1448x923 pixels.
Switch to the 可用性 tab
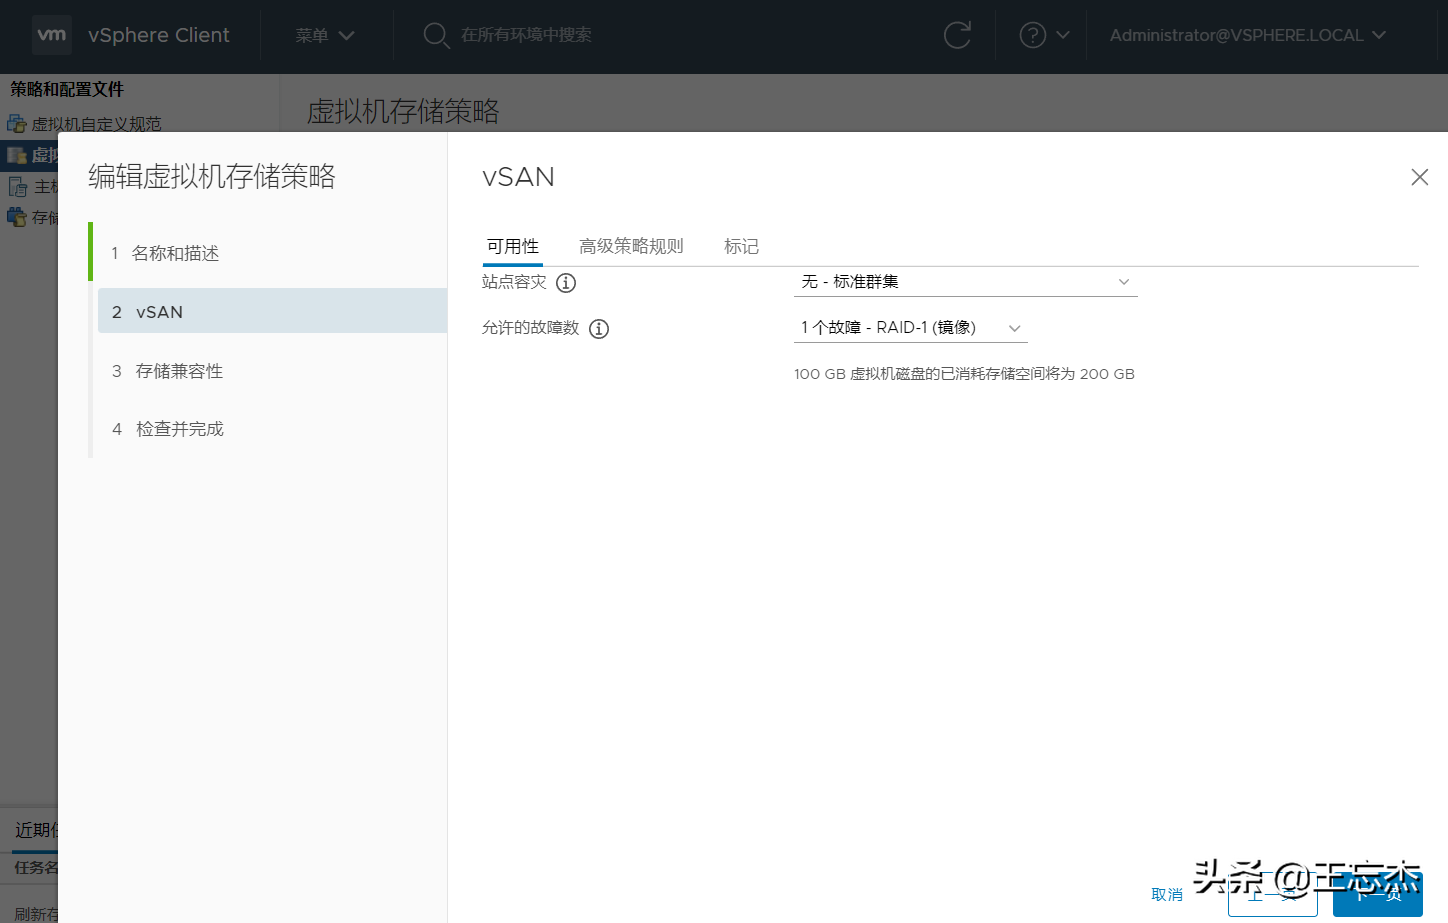(513, 246)
